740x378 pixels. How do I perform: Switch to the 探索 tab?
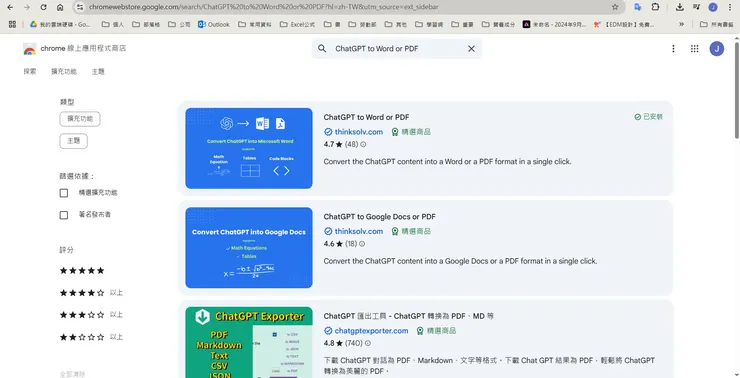pyautogui.click(x=30, y=71)
